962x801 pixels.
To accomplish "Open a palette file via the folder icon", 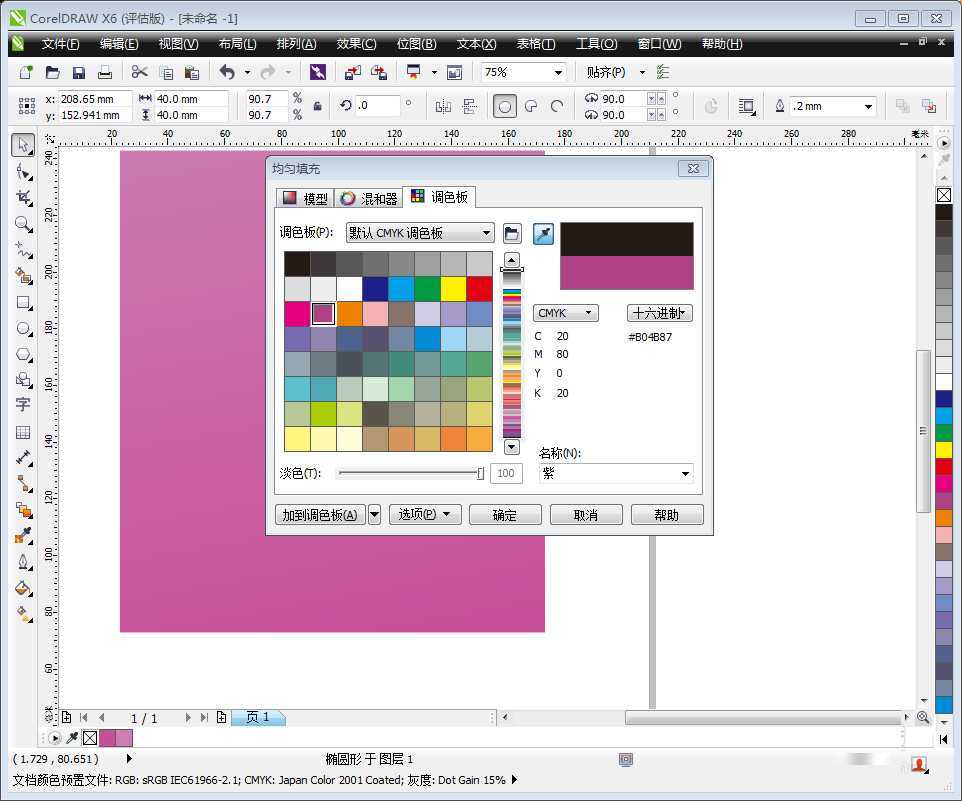I will click(x=512, y=233).
